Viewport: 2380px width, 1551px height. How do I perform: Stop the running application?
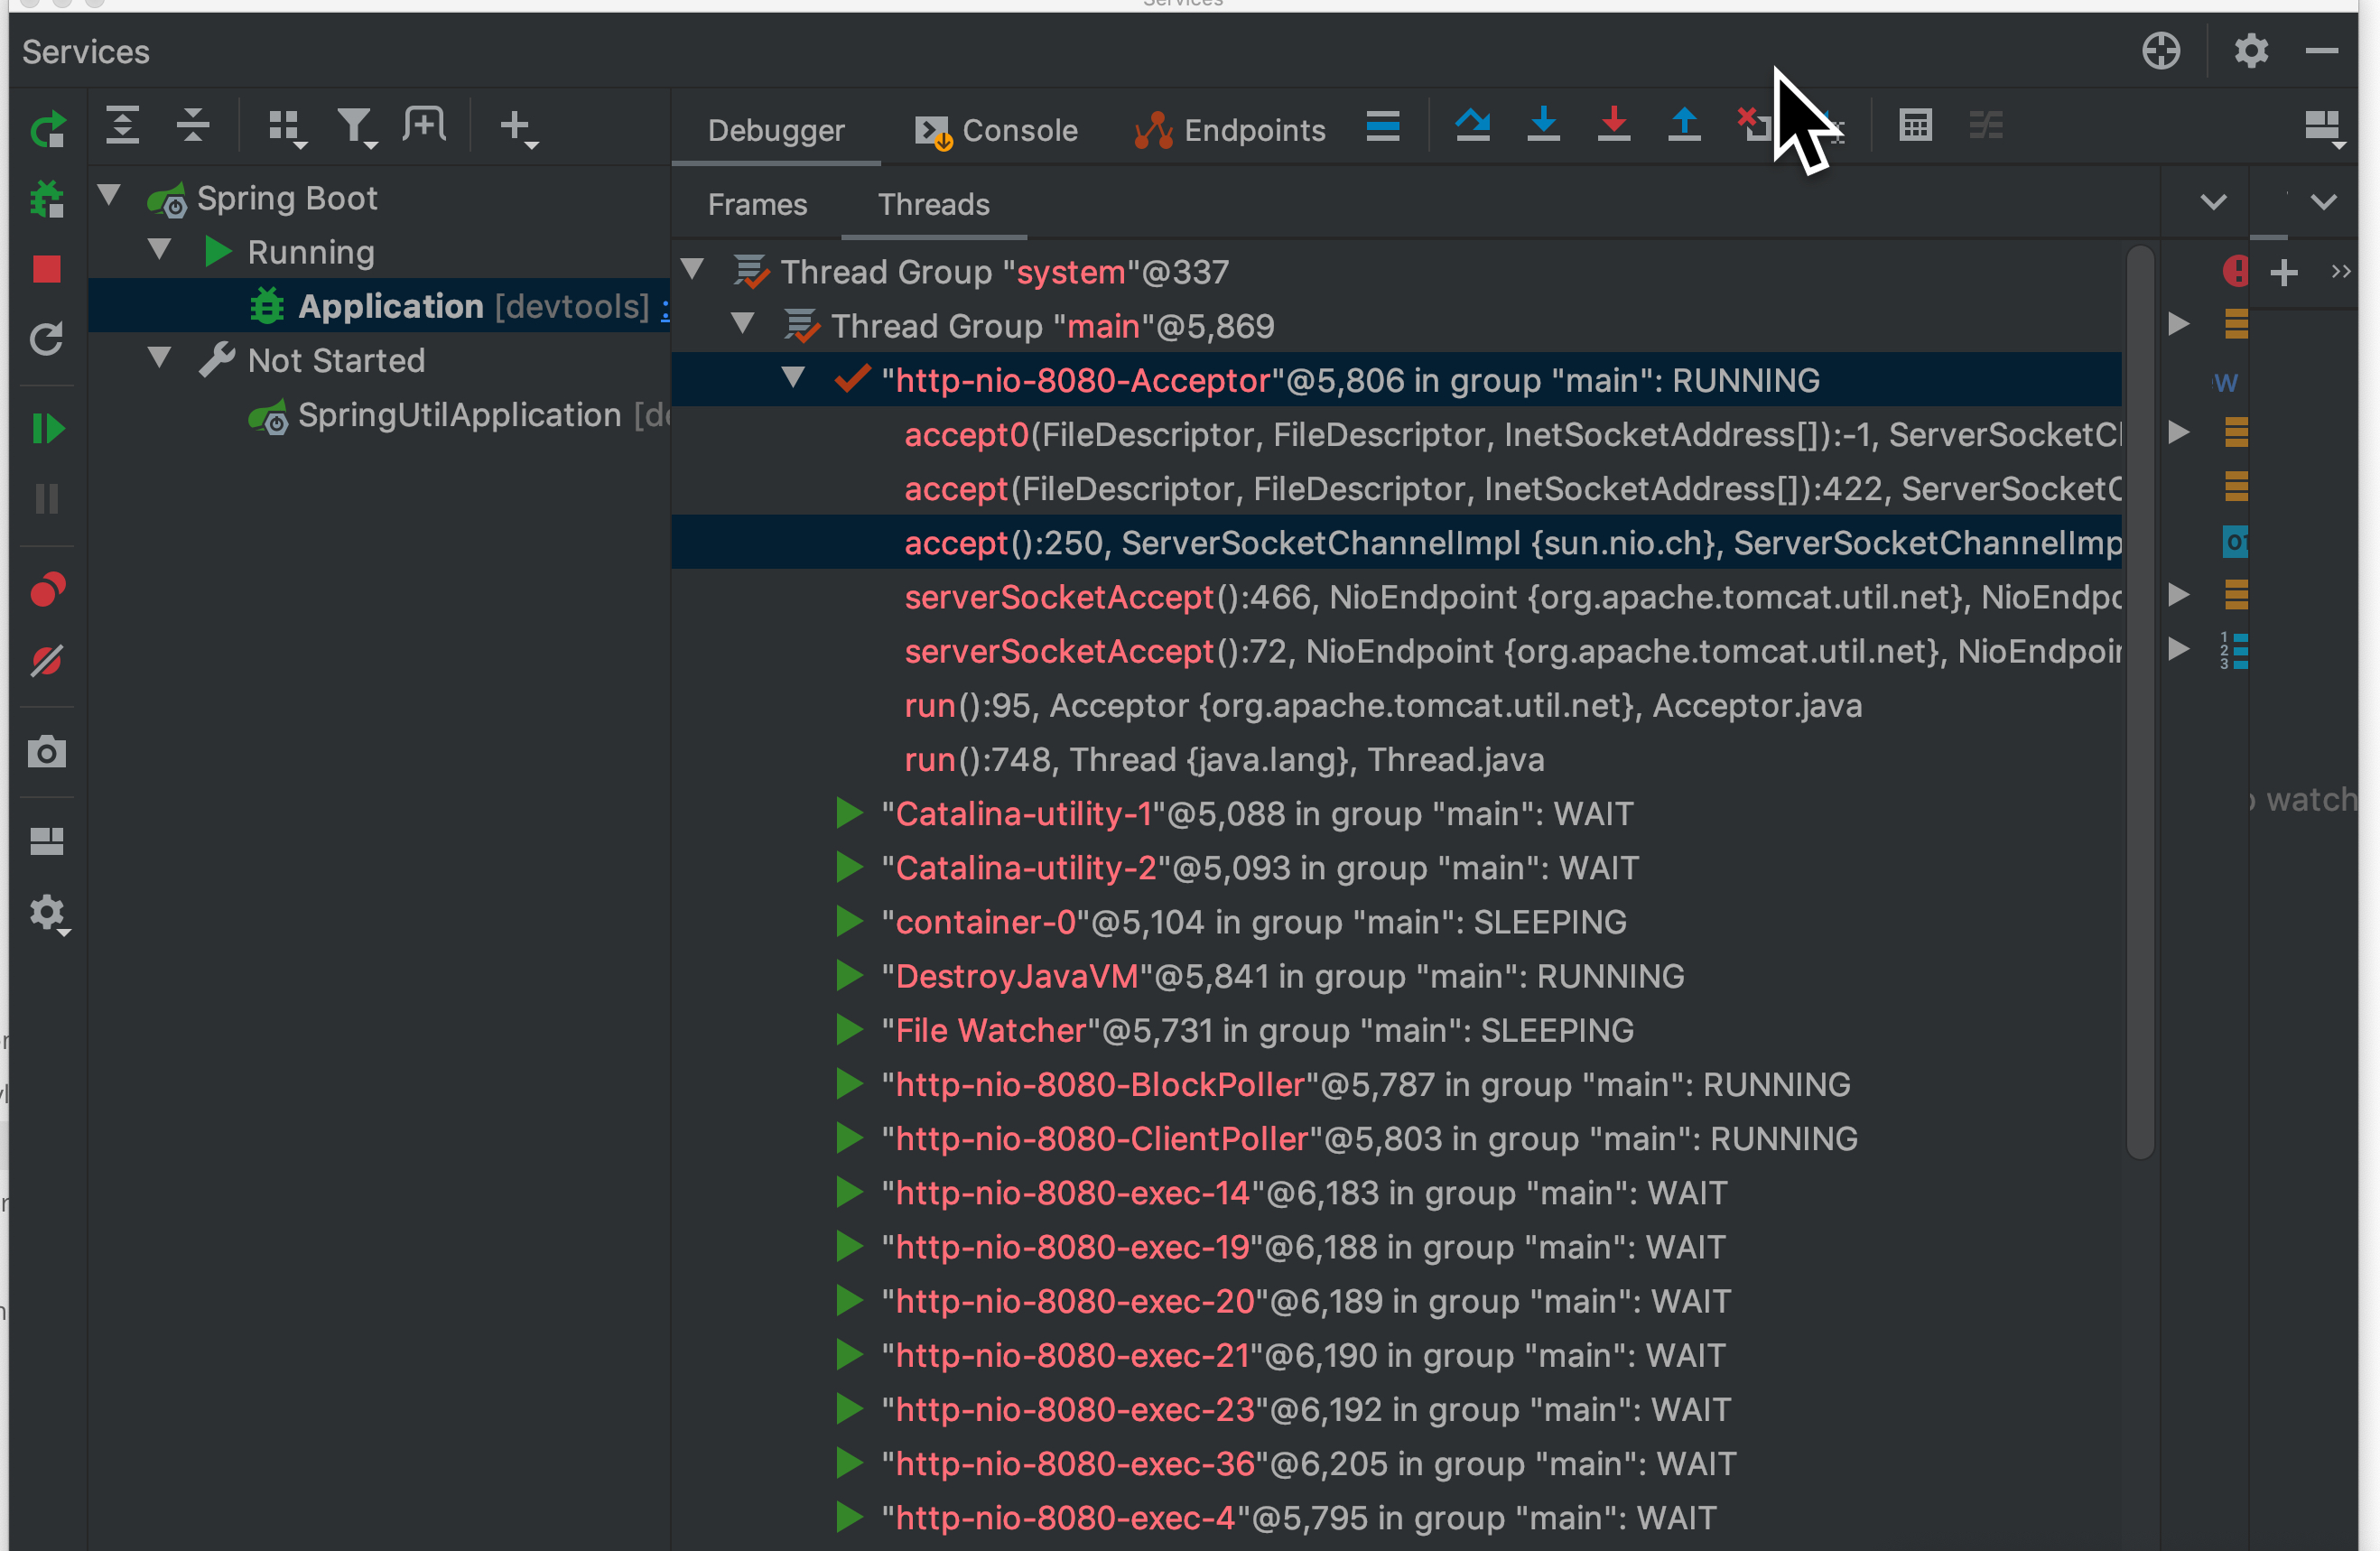coord(47,269)
